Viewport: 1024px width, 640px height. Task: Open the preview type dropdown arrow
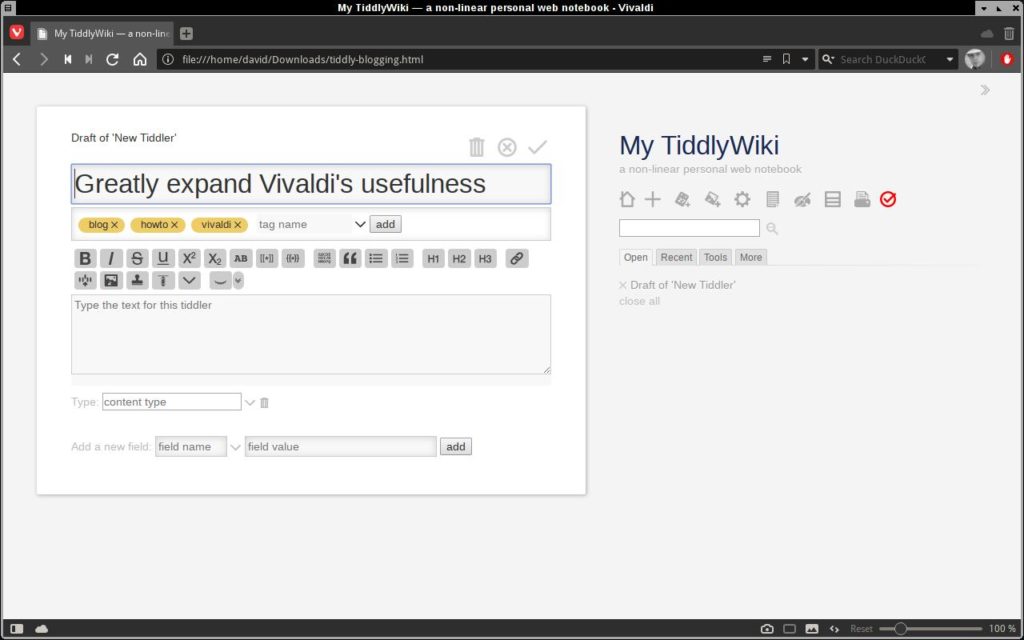click(238, 281)
